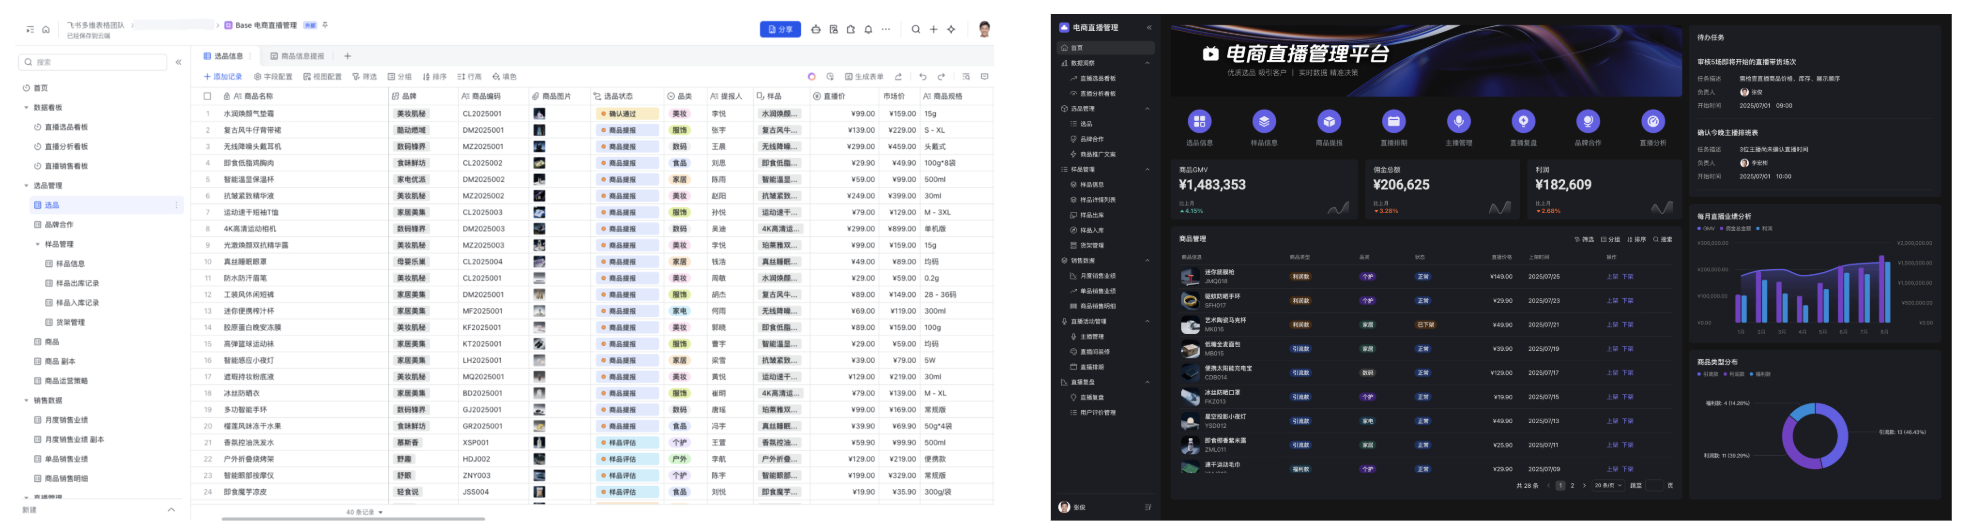Viewport: 1964px width, 530px height.
Task: Click the 搜索 input in left sidebar
Action: click(95, 62)
